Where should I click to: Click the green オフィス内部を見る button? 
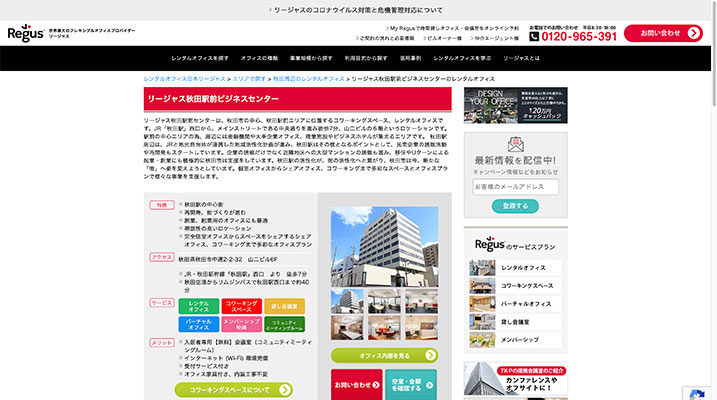pyautogui.click(x=384, y=355)
